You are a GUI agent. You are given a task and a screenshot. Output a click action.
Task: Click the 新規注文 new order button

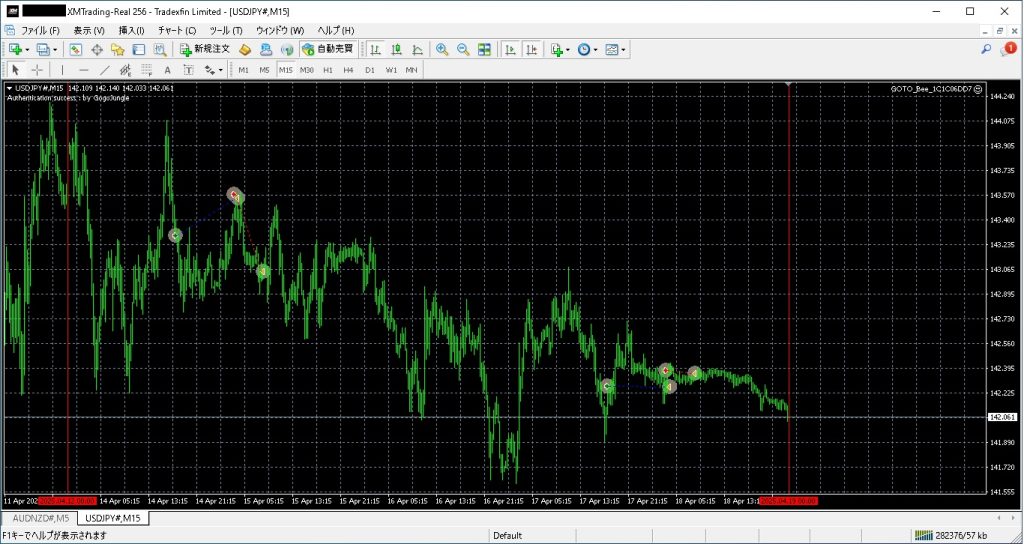[205, 49]
